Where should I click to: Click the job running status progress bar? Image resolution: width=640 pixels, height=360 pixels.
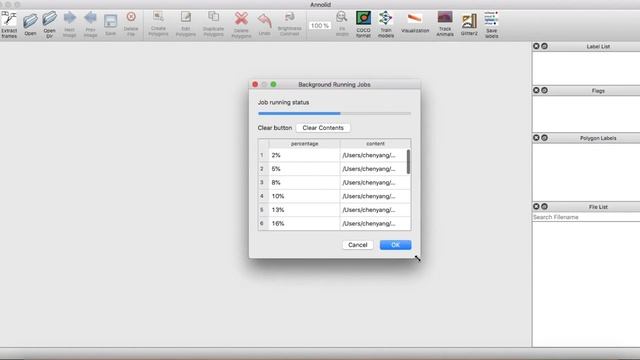point(334,113)
